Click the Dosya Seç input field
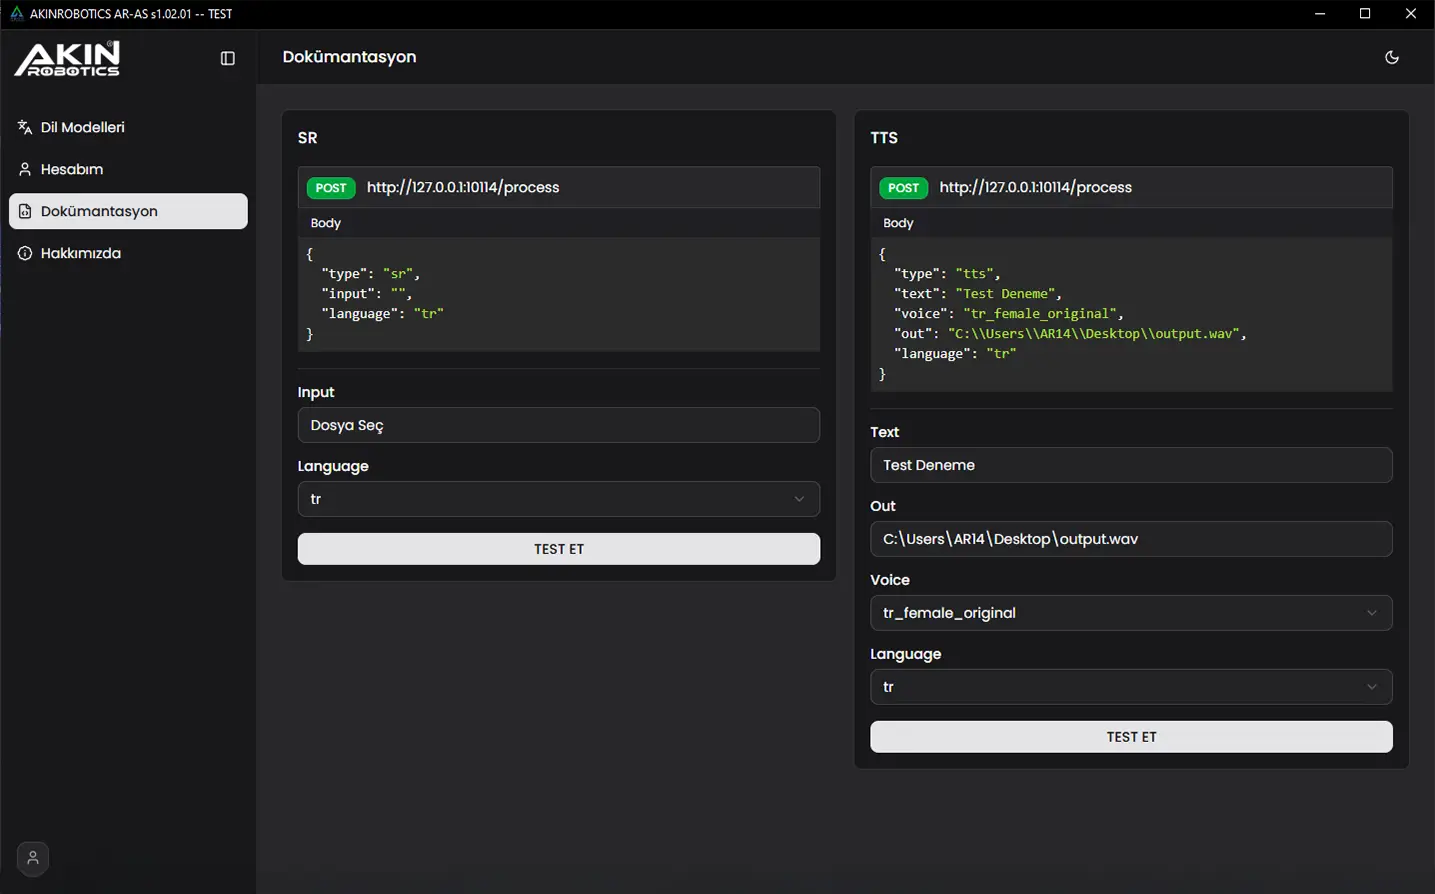Viewport: 1435px width, 894px height. (558, 425)
